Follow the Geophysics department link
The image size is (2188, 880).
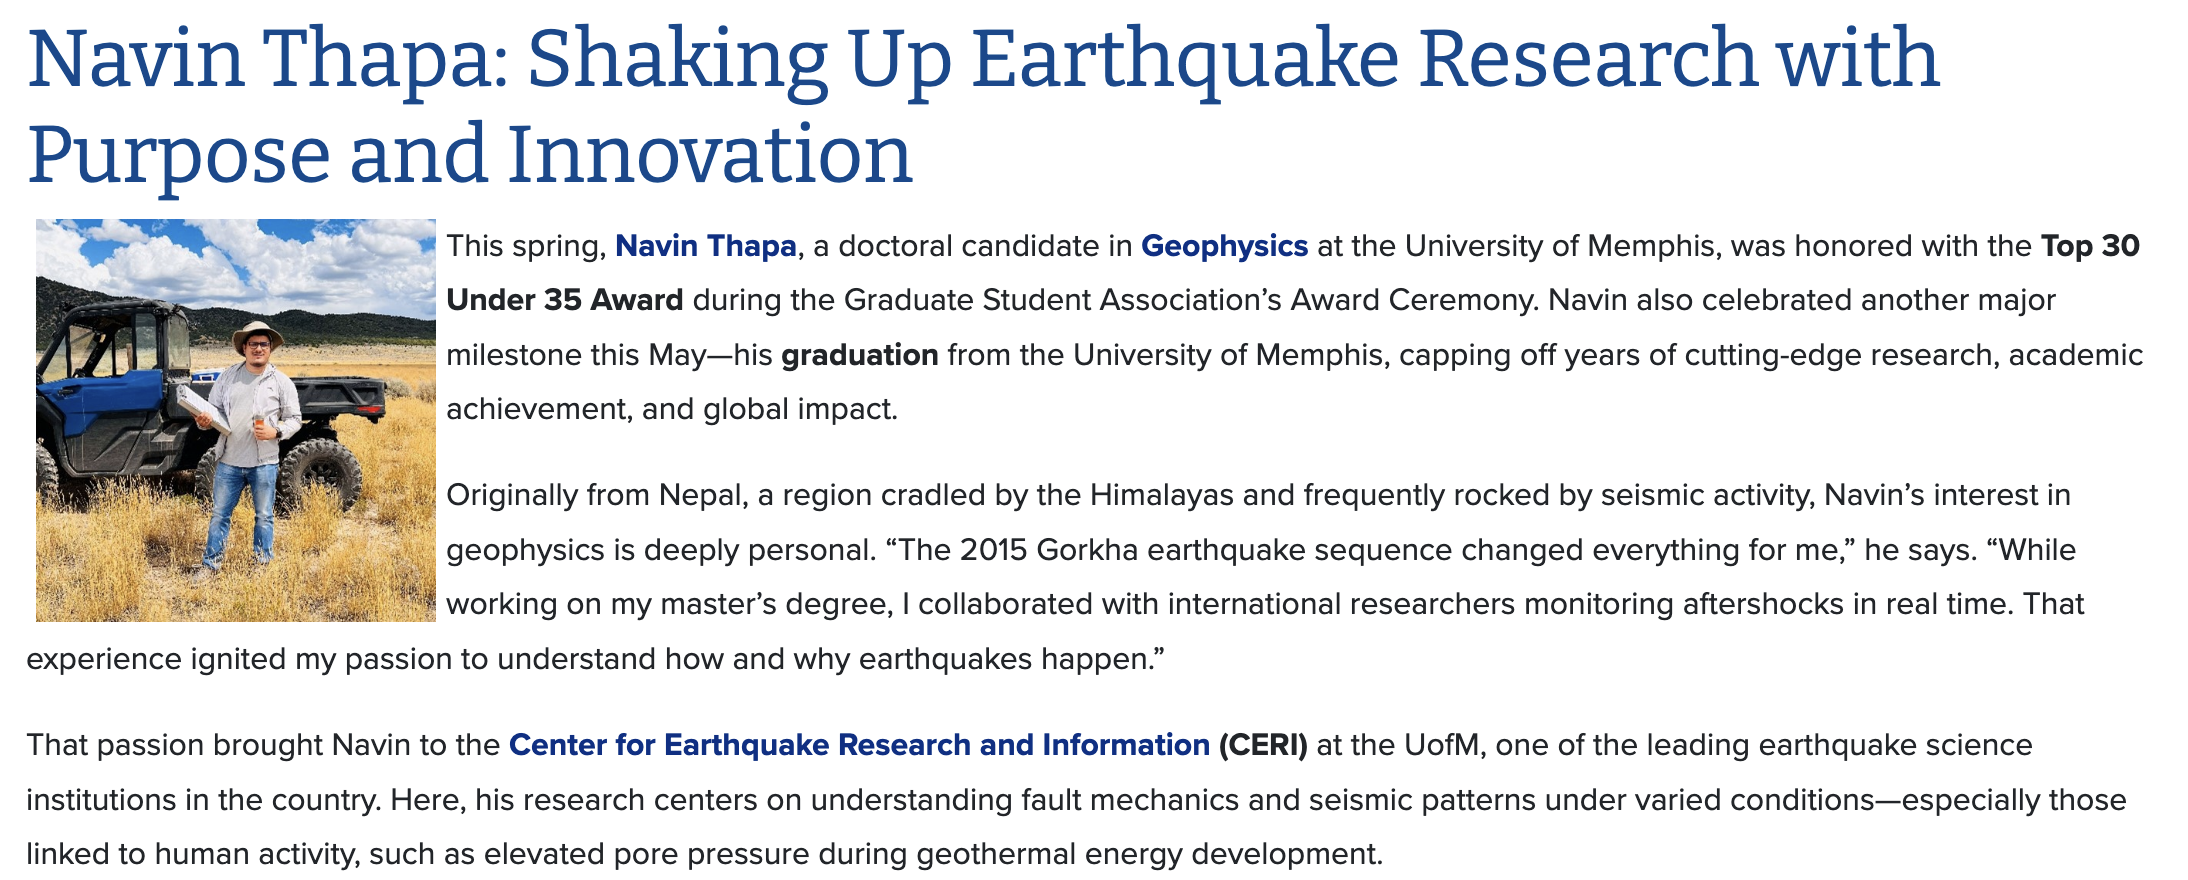1224,246
